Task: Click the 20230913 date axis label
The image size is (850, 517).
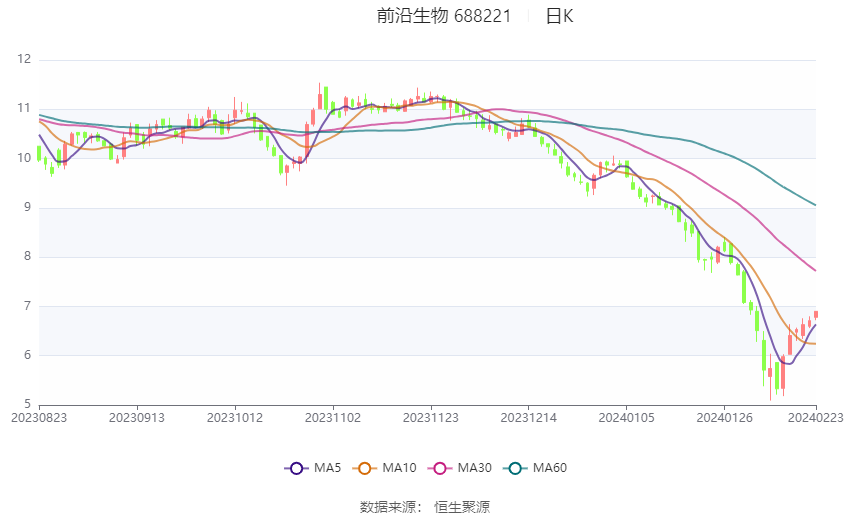Action: pos(137,418)
